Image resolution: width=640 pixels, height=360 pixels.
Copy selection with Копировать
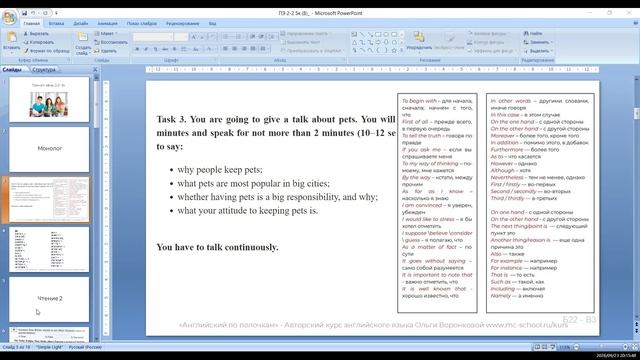coord(39,42)
